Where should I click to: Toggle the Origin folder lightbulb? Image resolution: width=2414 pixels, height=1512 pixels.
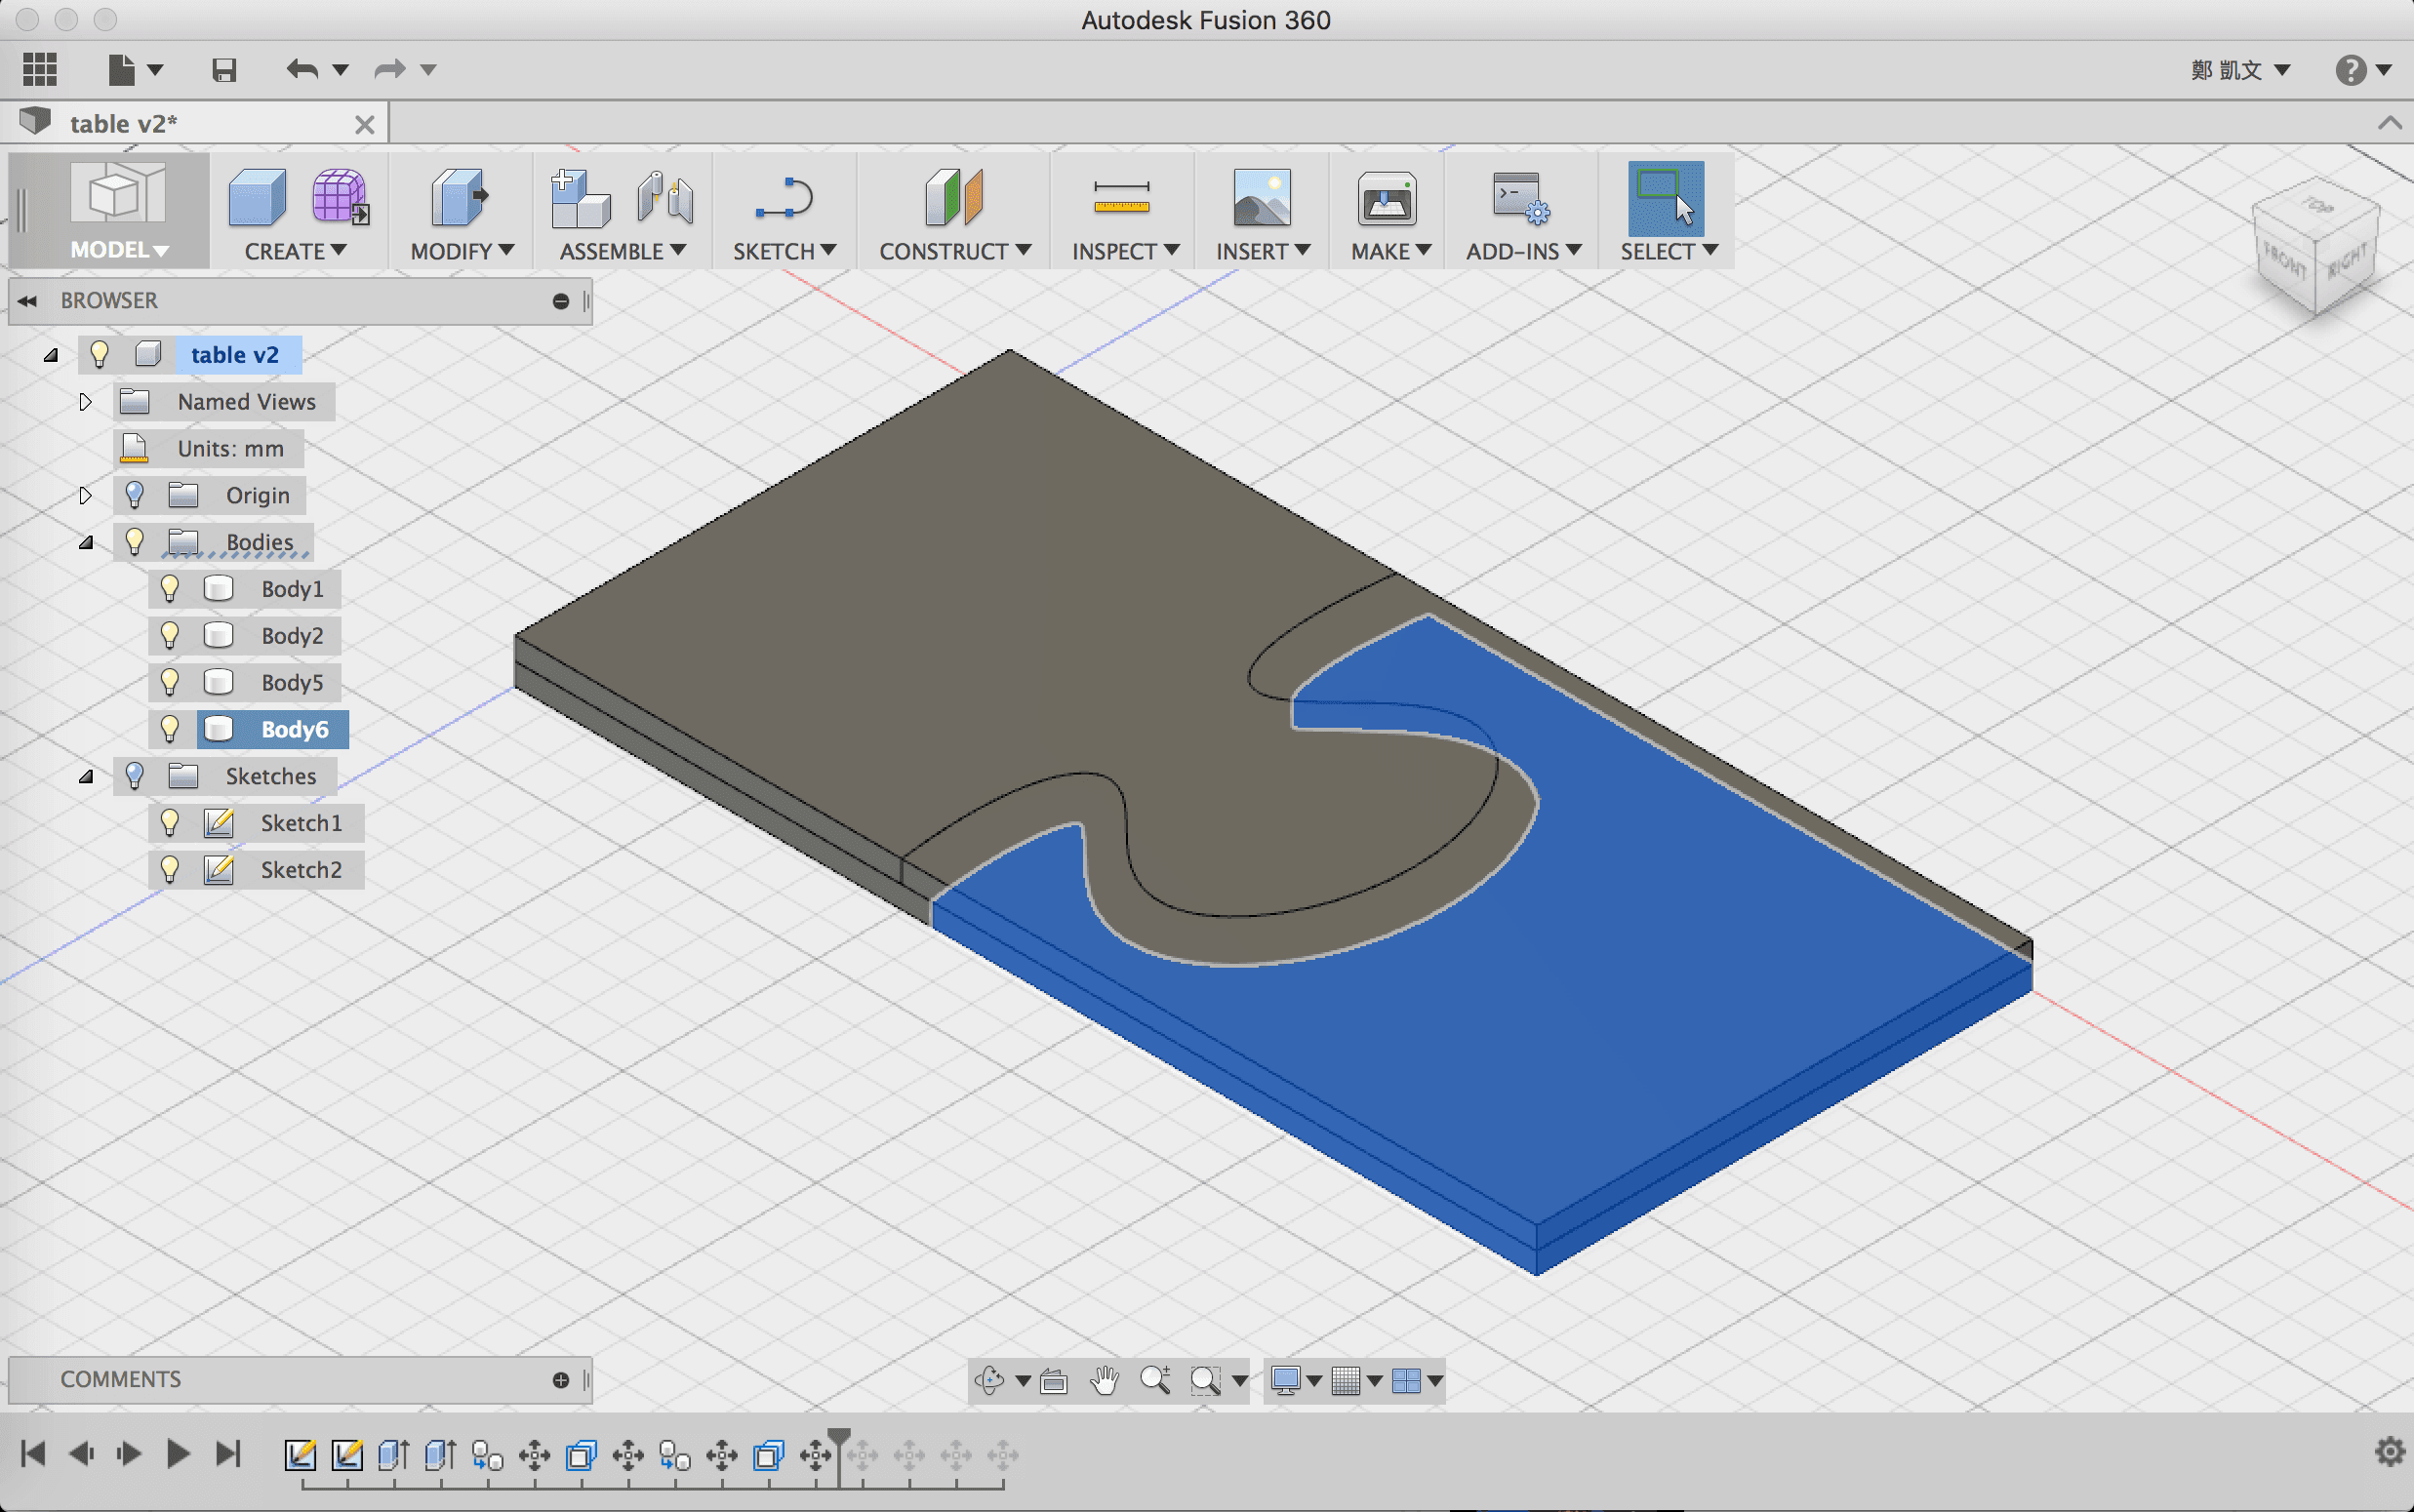tap(134, 495)
